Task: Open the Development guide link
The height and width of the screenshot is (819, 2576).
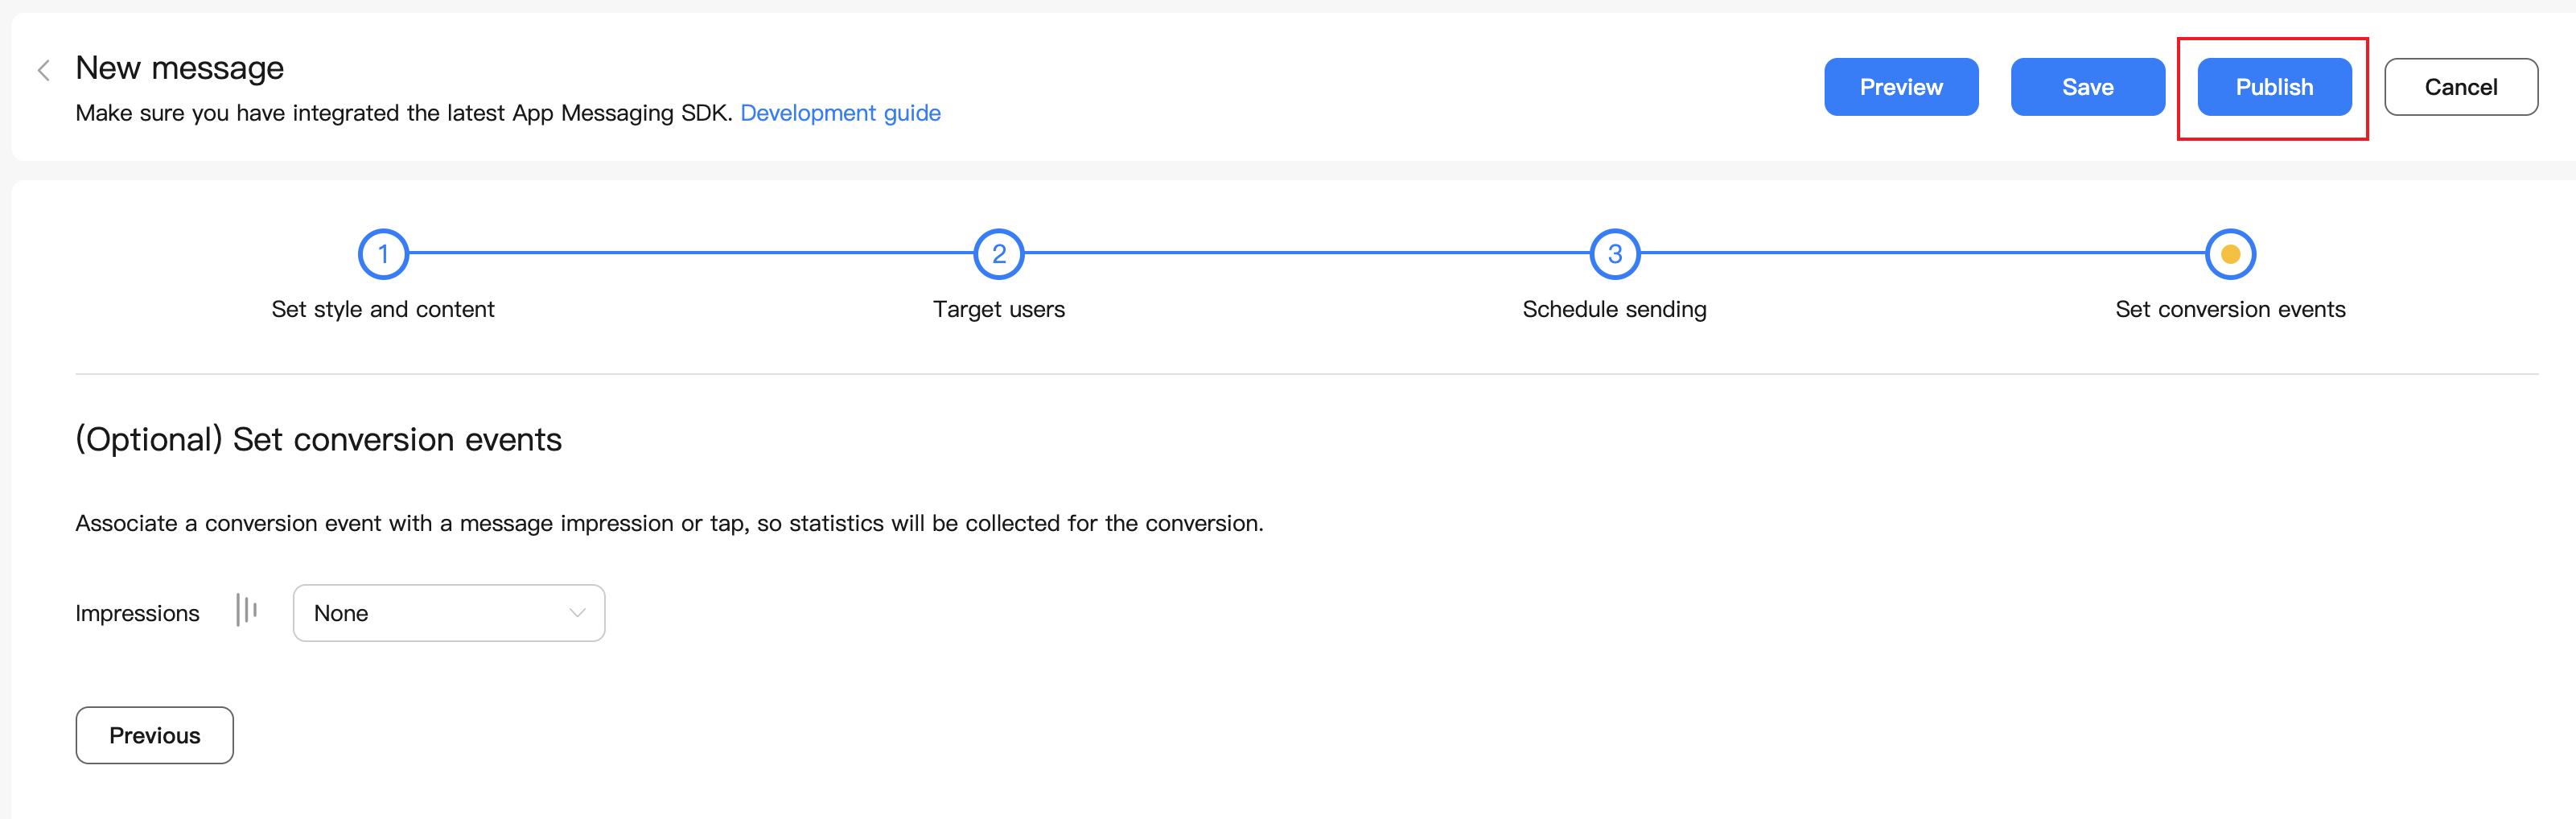Action: [x=840, y=113]
